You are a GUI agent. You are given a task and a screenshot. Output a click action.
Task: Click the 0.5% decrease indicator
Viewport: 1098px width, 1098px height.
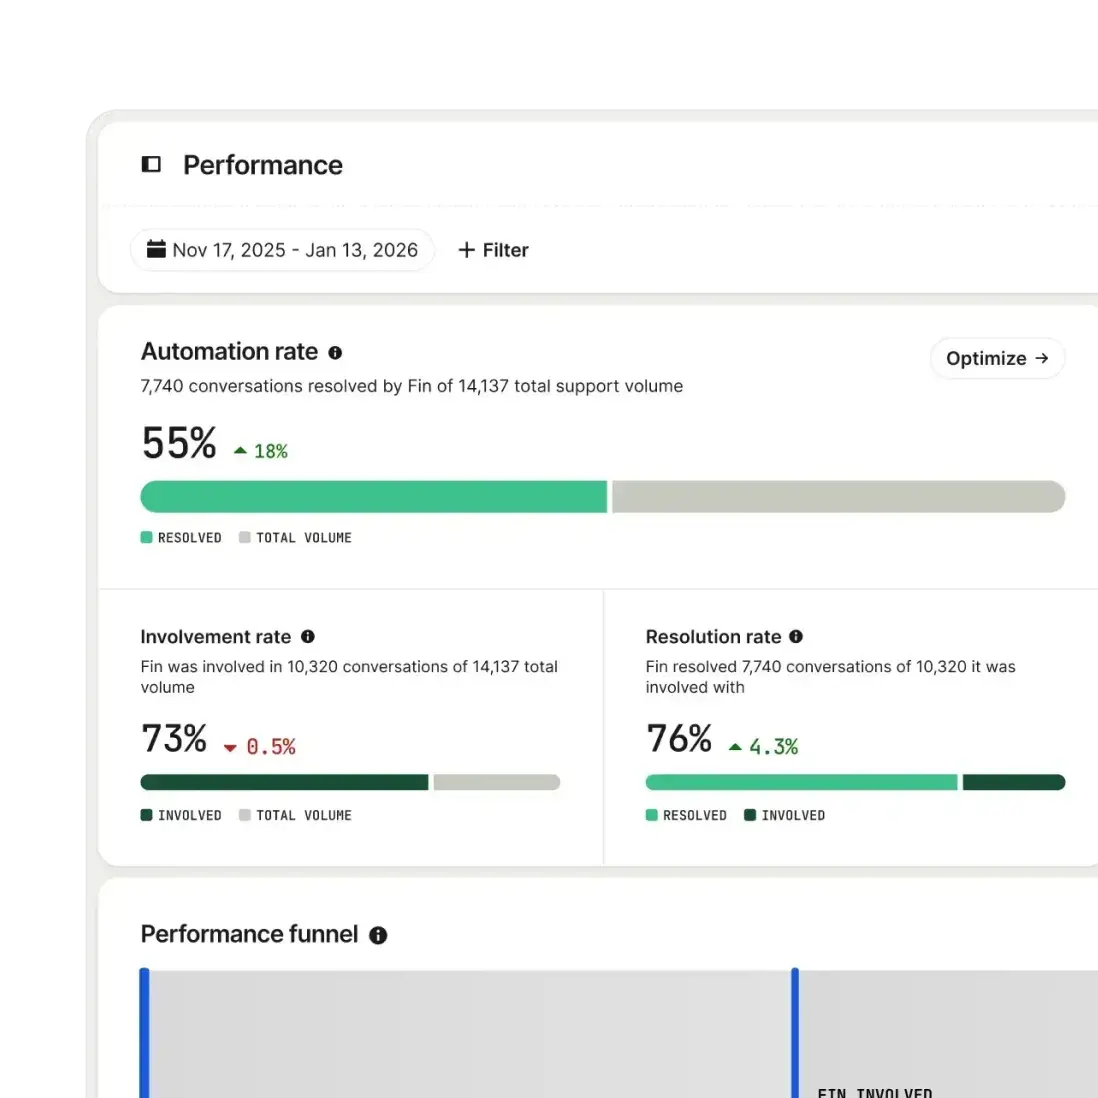tap(260, 747)
